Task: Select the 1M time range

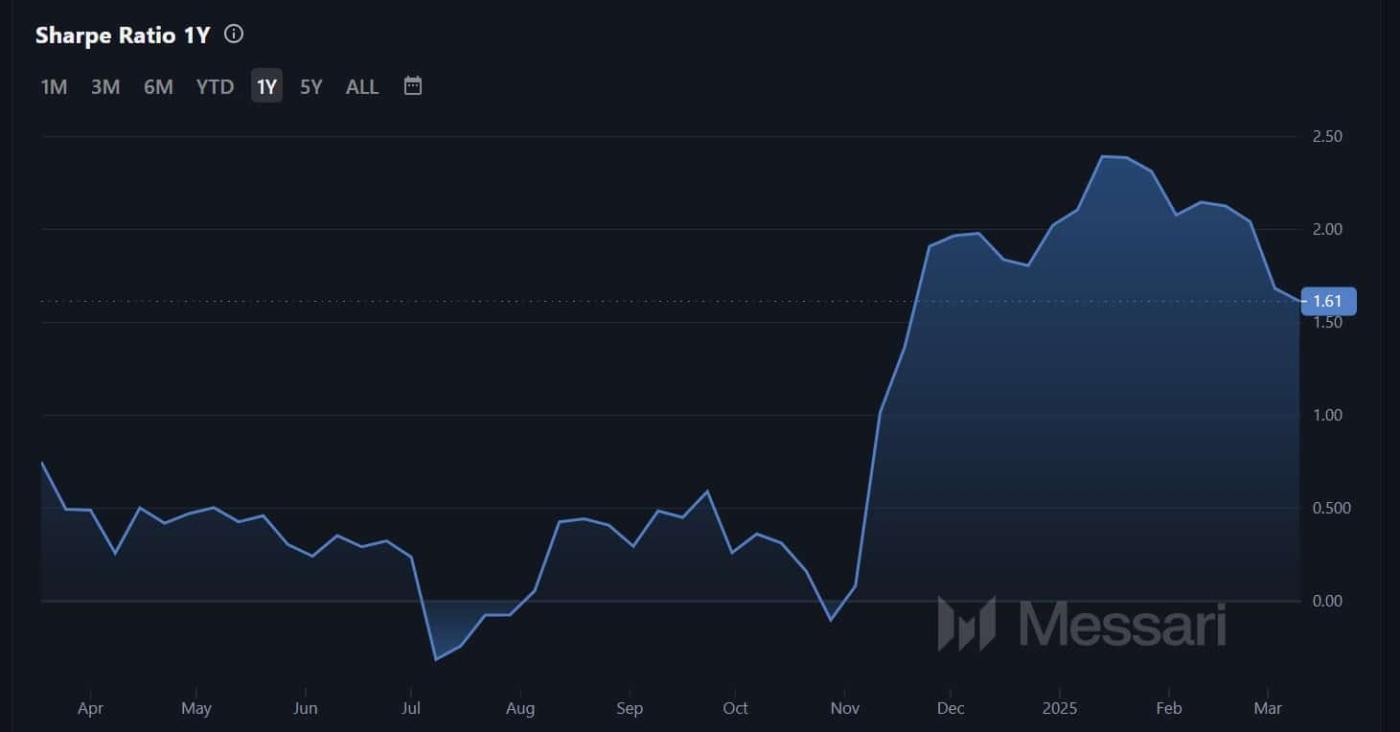Action: pyautogui.click(x=53, y=87)
